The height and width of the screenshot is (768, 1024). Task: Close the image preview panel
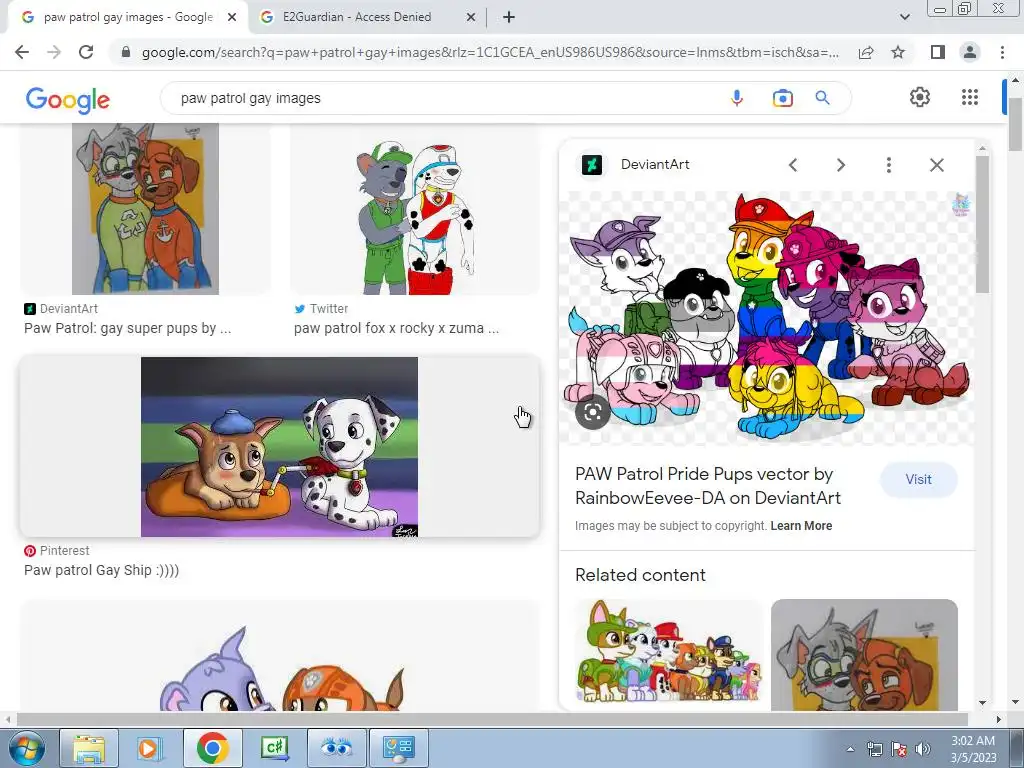936,165
